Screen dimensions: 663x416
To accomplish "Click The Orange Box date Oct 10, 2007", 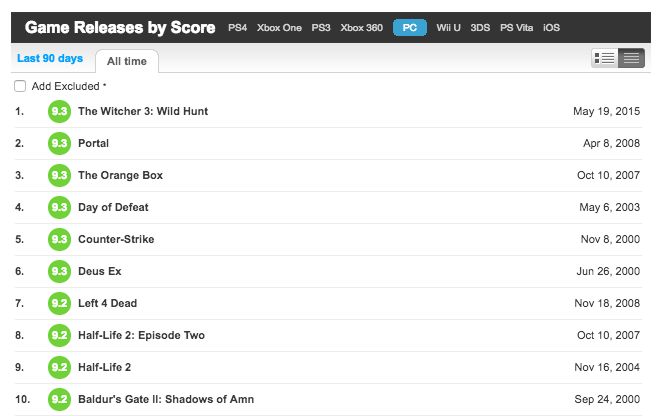I will tap(608, 175).
